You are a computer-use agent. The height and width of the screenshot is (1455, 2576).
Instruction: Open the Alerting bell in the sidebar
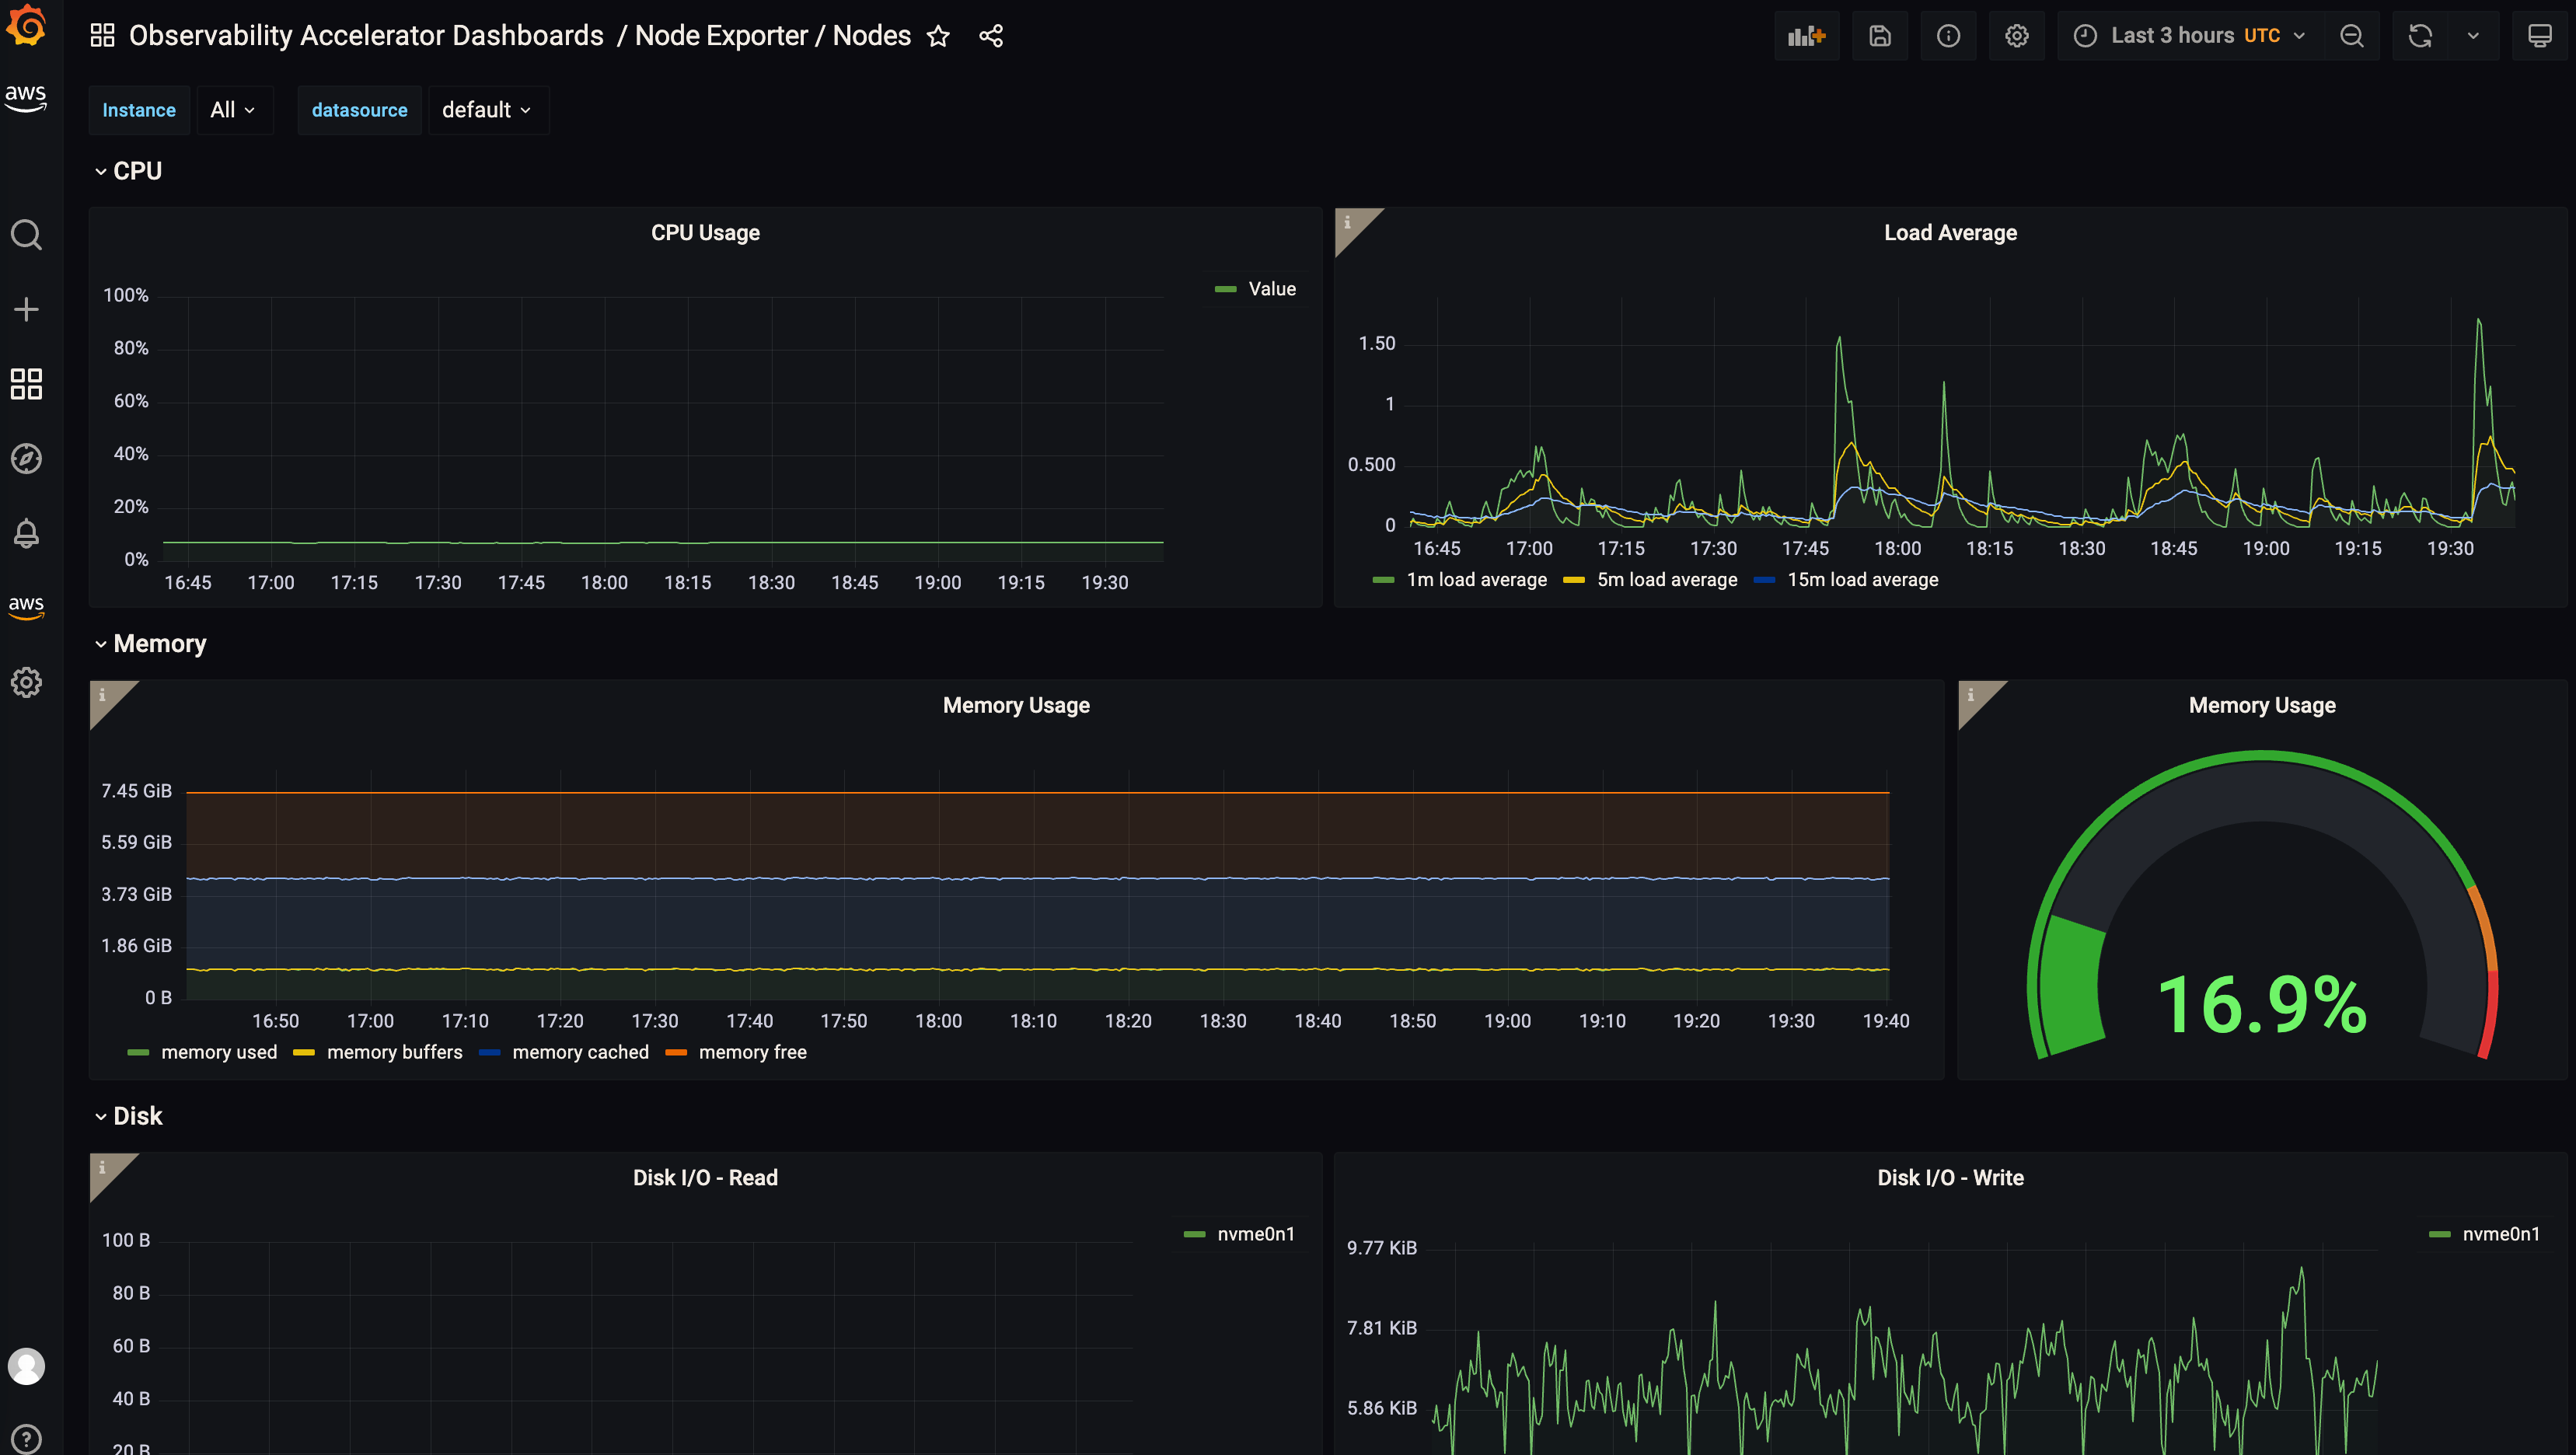point(26,533)
